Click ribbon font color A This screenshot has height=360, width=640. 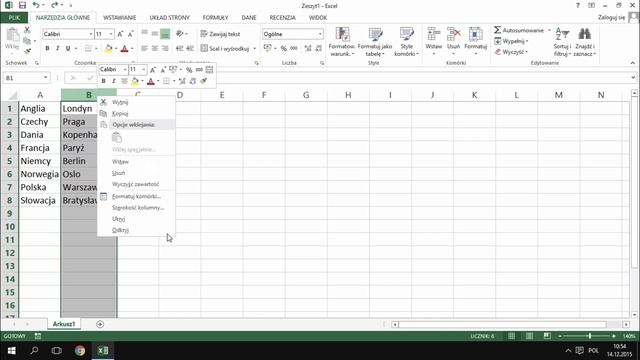124,49
